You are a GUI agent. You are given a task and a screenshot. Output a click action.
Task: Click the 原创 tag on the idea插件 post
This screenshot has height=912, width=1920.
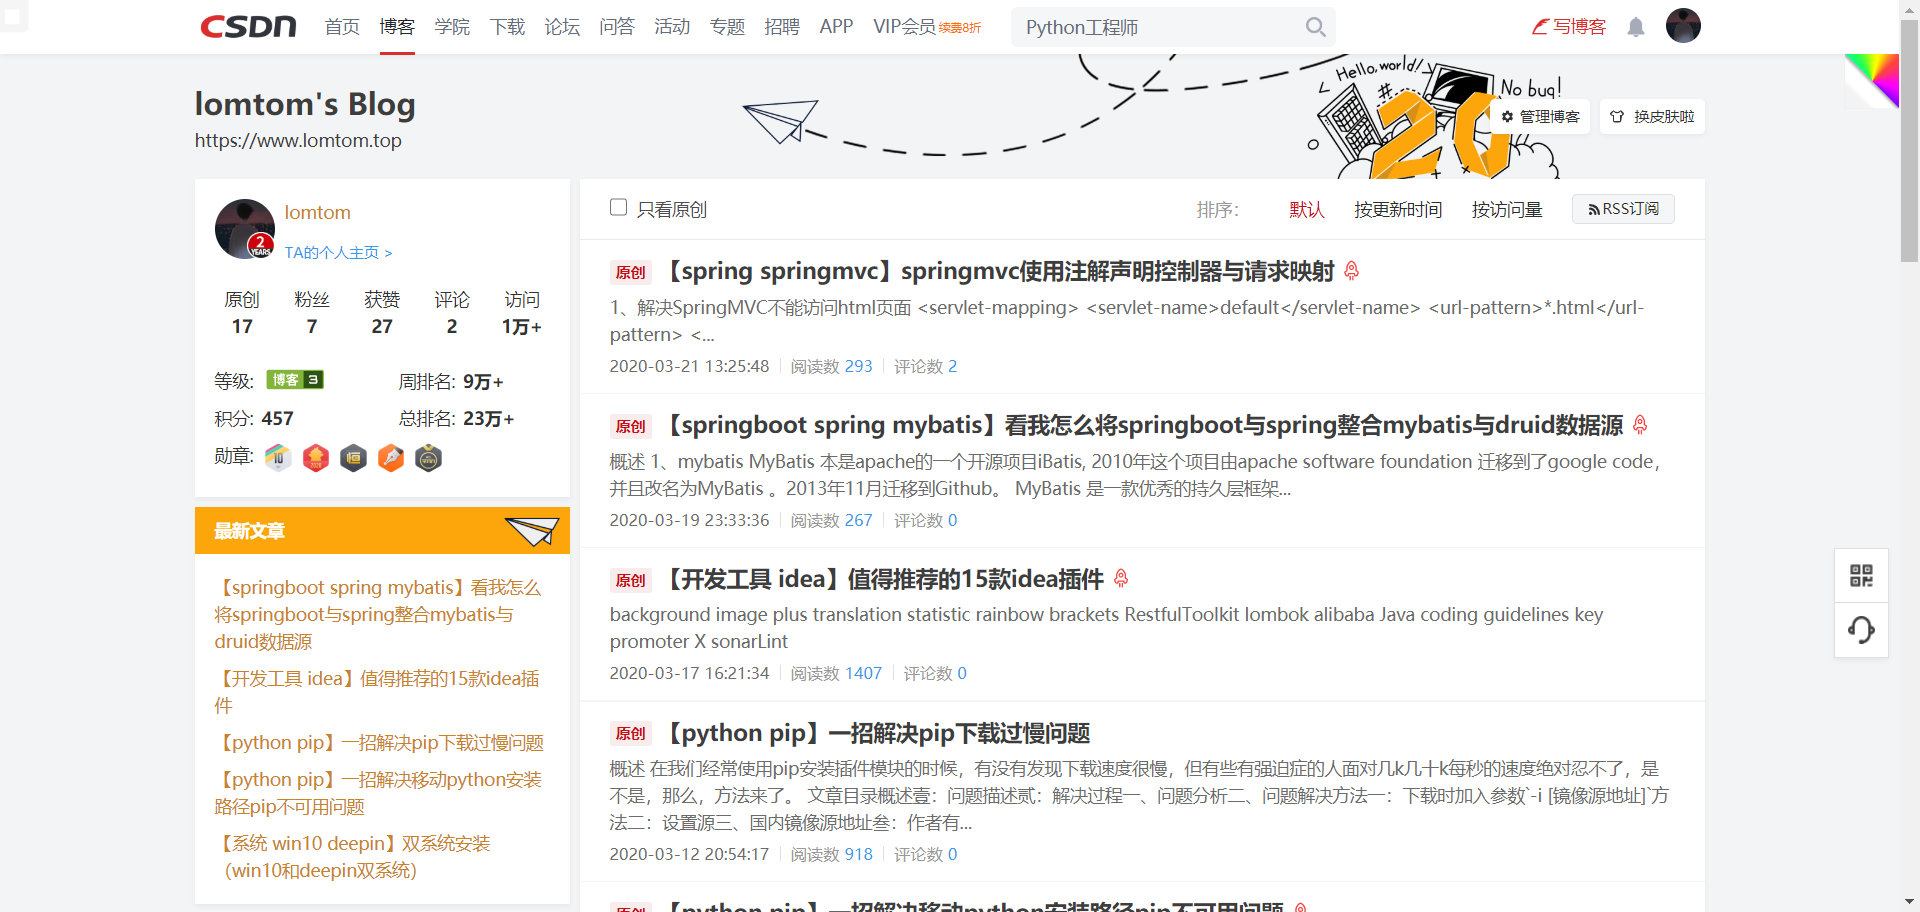pyautogui.click(x=631, y=580)
